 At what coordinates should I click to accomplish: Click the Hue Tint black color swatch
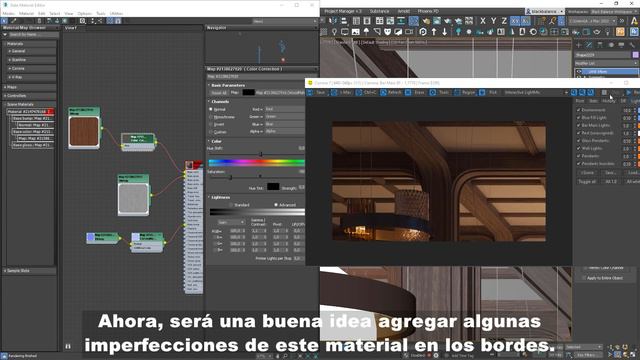click(273, 187)
